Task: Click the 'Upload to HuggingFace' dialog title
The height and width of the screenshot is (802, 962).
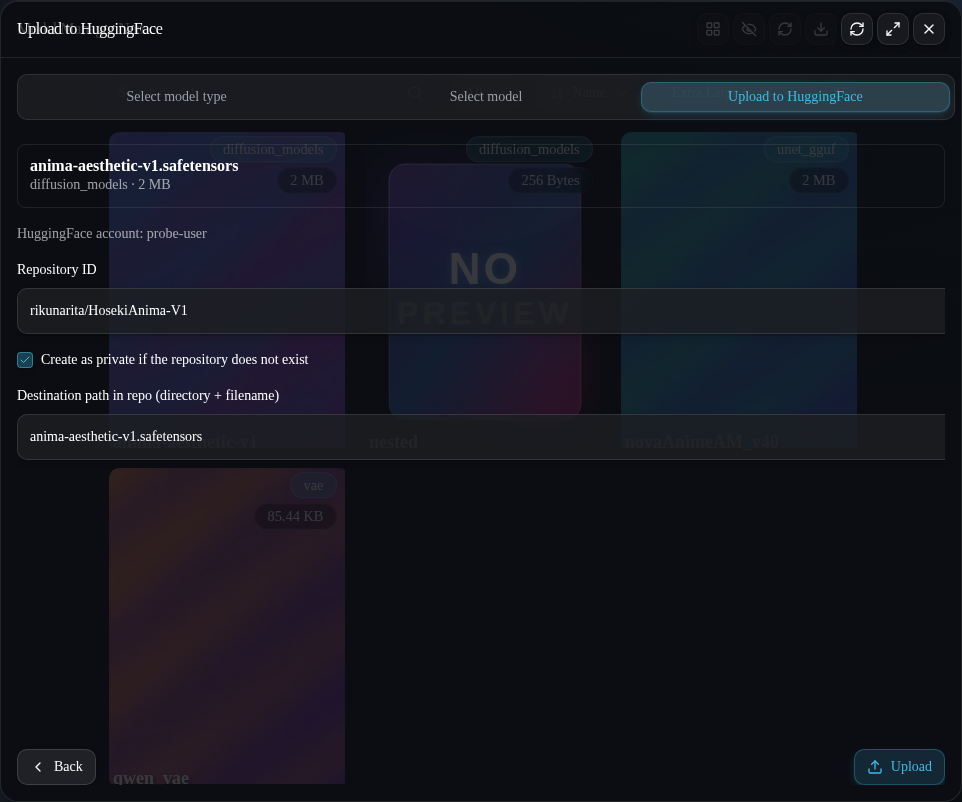Action: (90, 29)
